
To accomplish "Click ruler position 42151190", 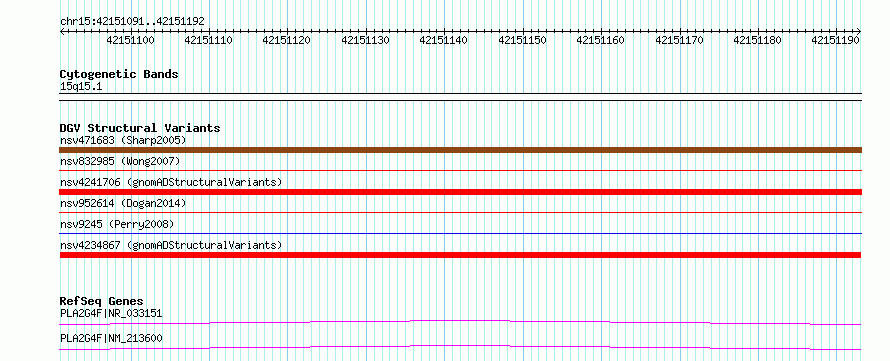I will tap(836, 40).
